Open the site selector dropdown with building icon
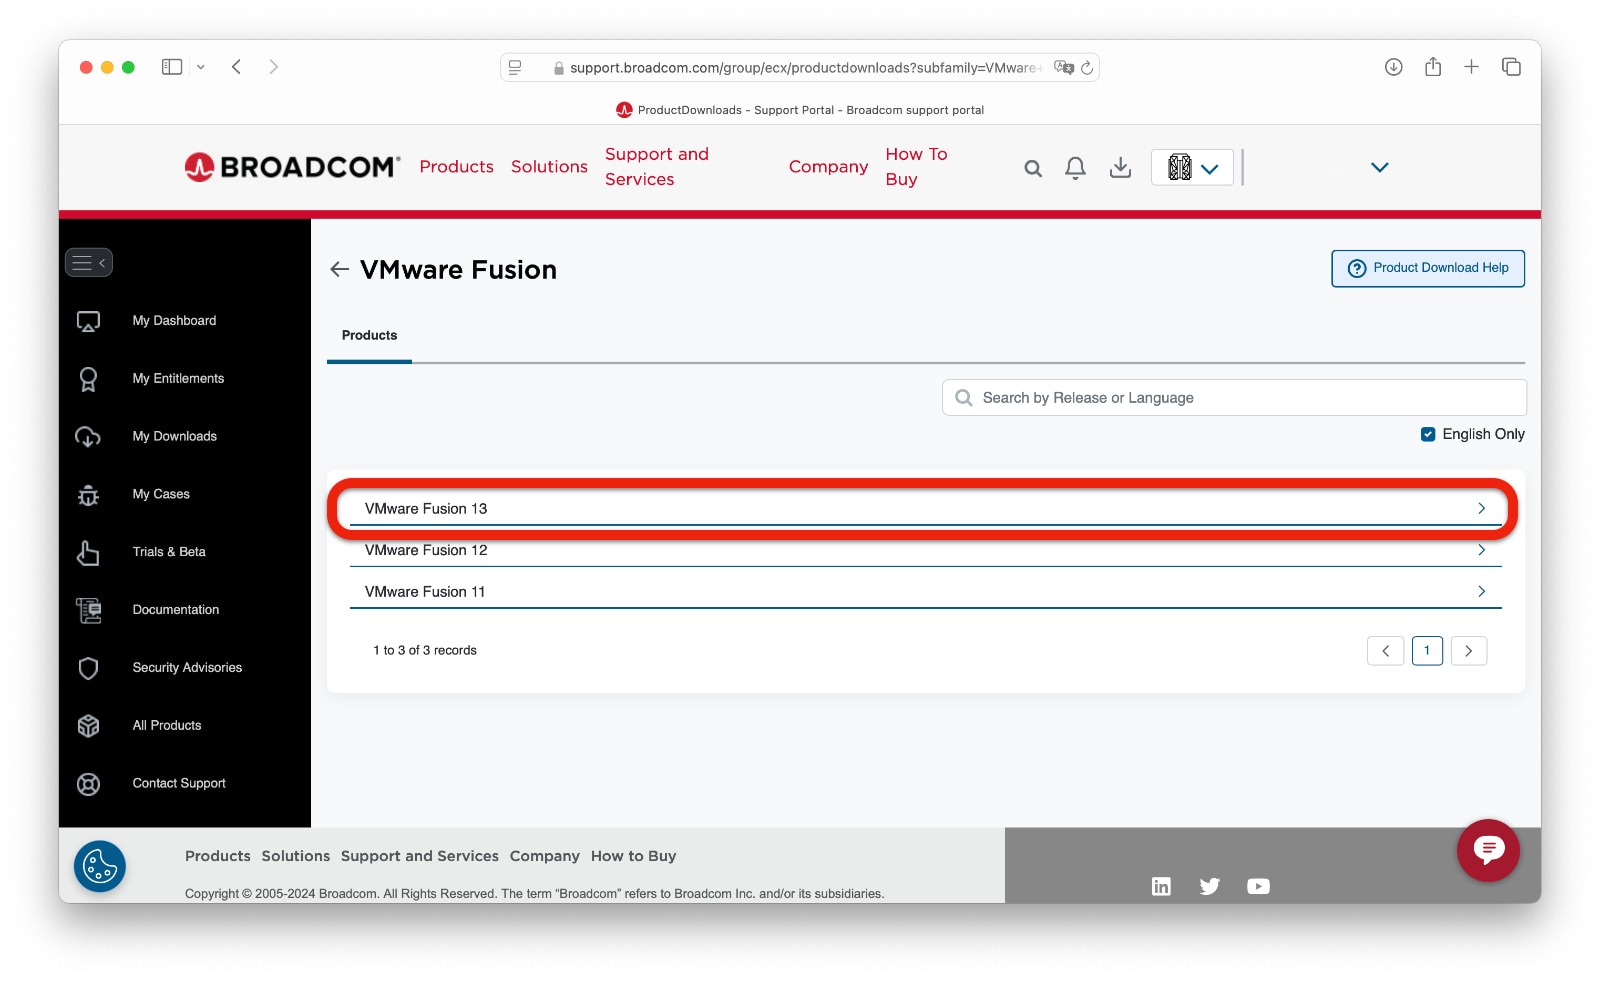 tap(1192, 167)
